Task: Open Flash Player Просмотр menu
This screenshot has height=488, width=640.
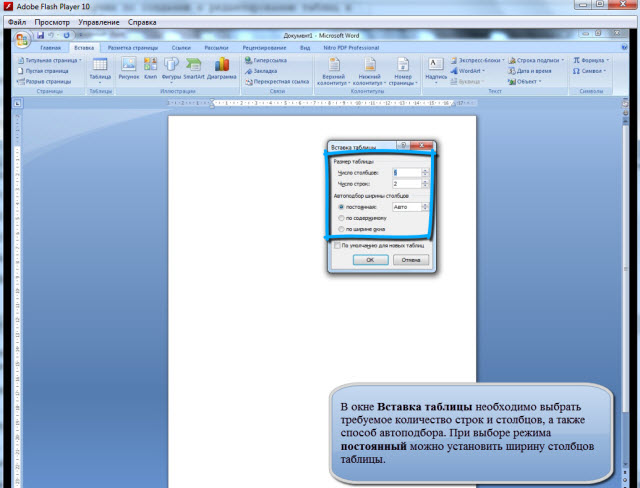Action: [x=52, y=22]
